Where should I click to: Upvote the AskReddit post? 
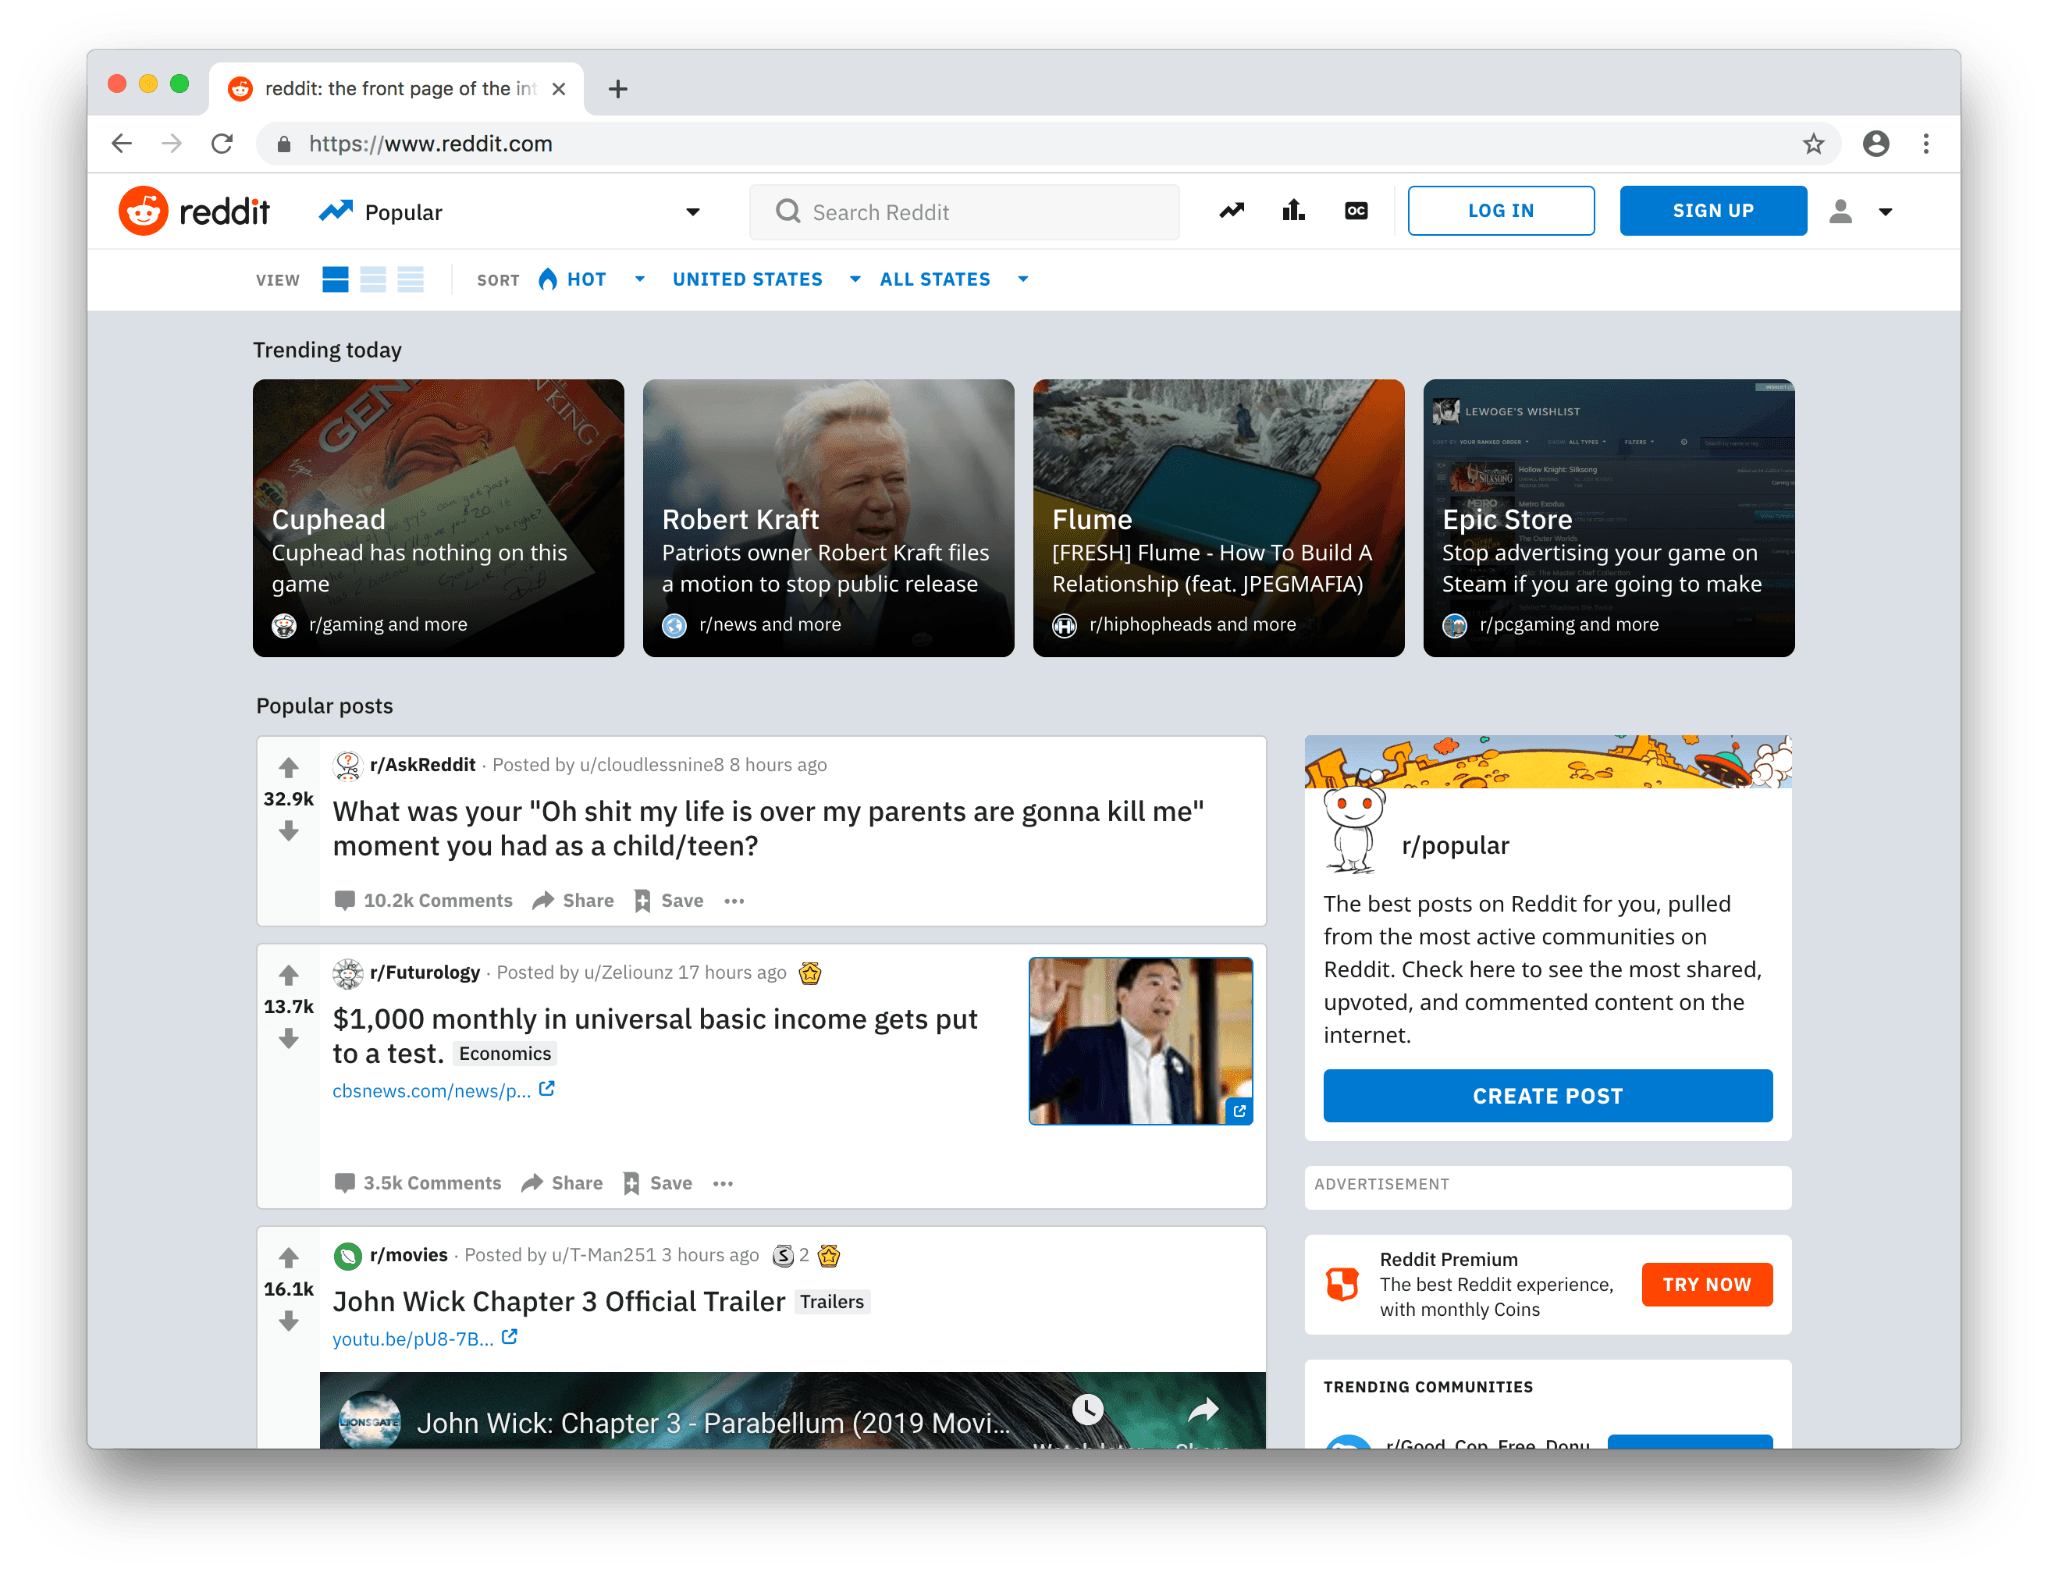(x=289, y=767)
